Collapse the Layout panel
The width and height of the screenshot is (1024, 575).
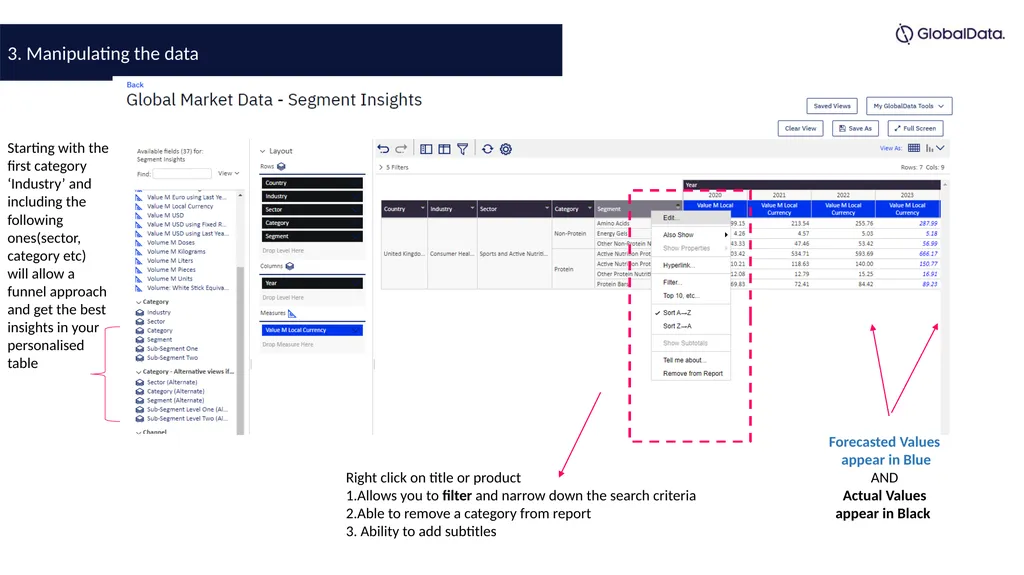tap(263, 151)
